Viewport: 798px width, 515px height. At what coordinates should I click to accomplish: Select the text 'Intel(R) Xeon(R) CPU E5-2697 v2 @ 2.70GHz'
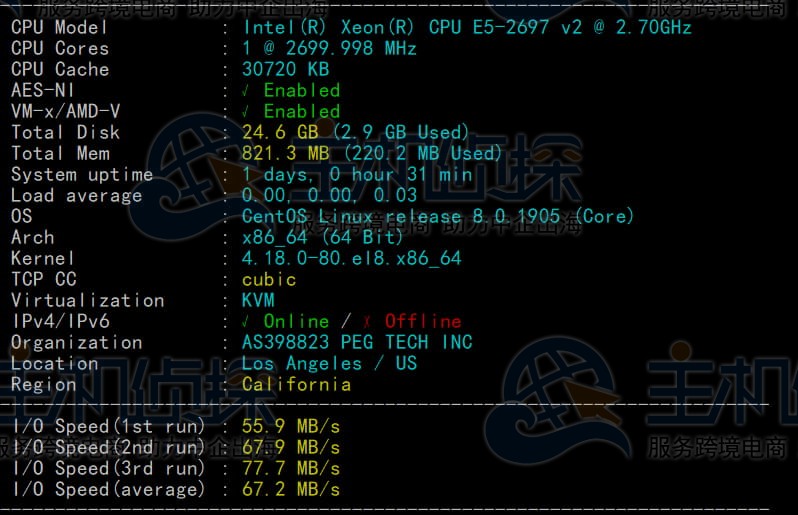467,27
